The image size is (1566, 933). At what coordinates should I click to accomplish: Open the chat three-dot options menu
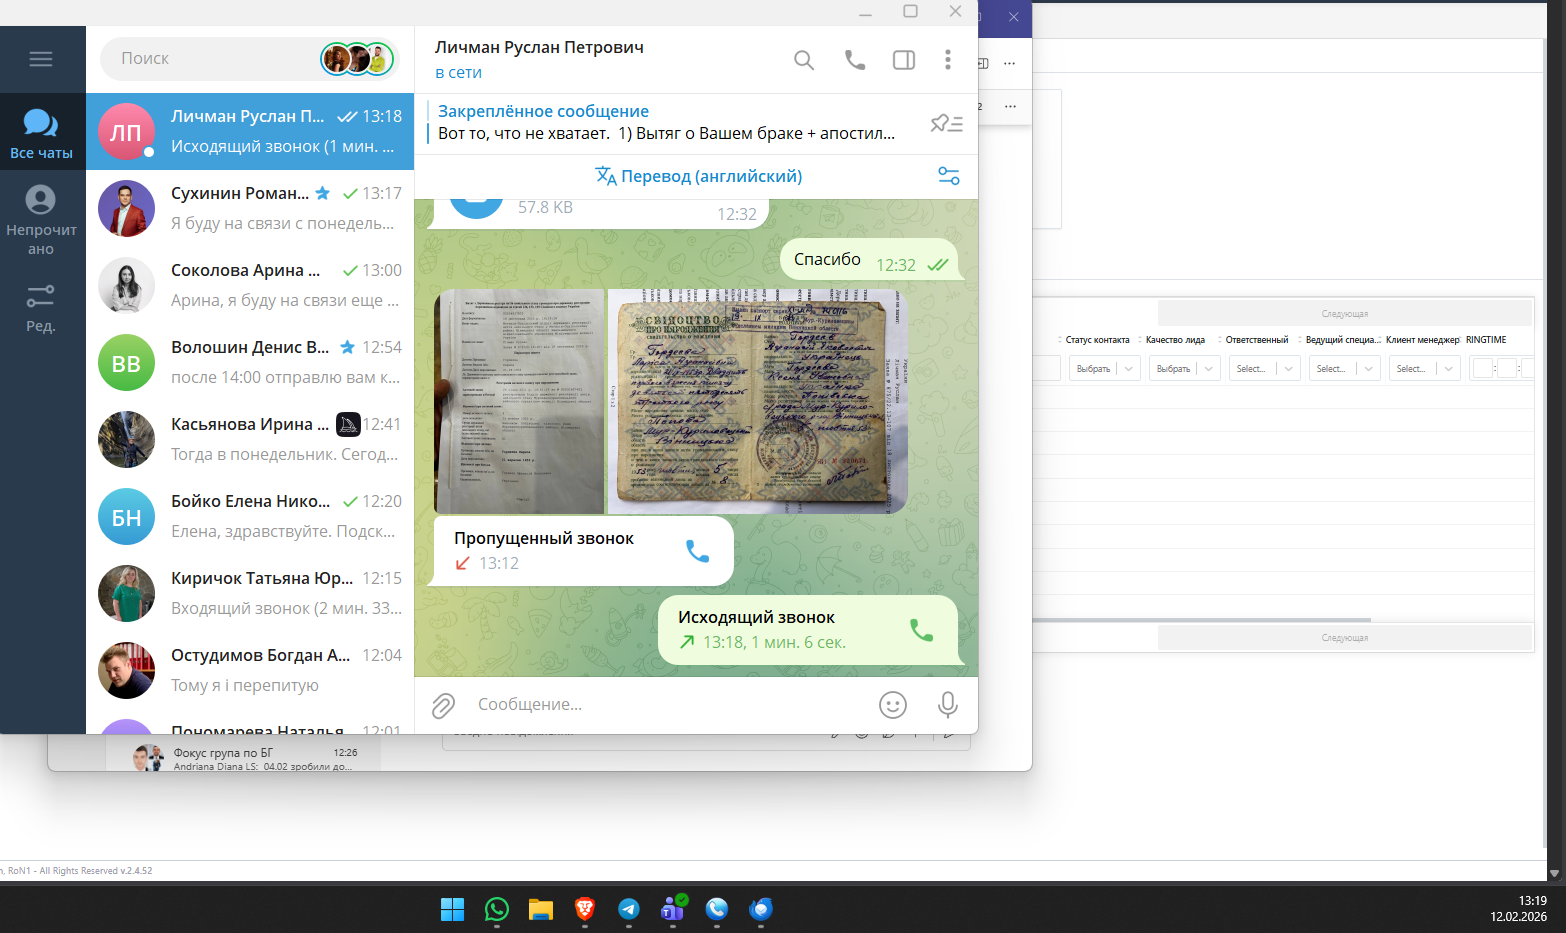tap(948, 60)
